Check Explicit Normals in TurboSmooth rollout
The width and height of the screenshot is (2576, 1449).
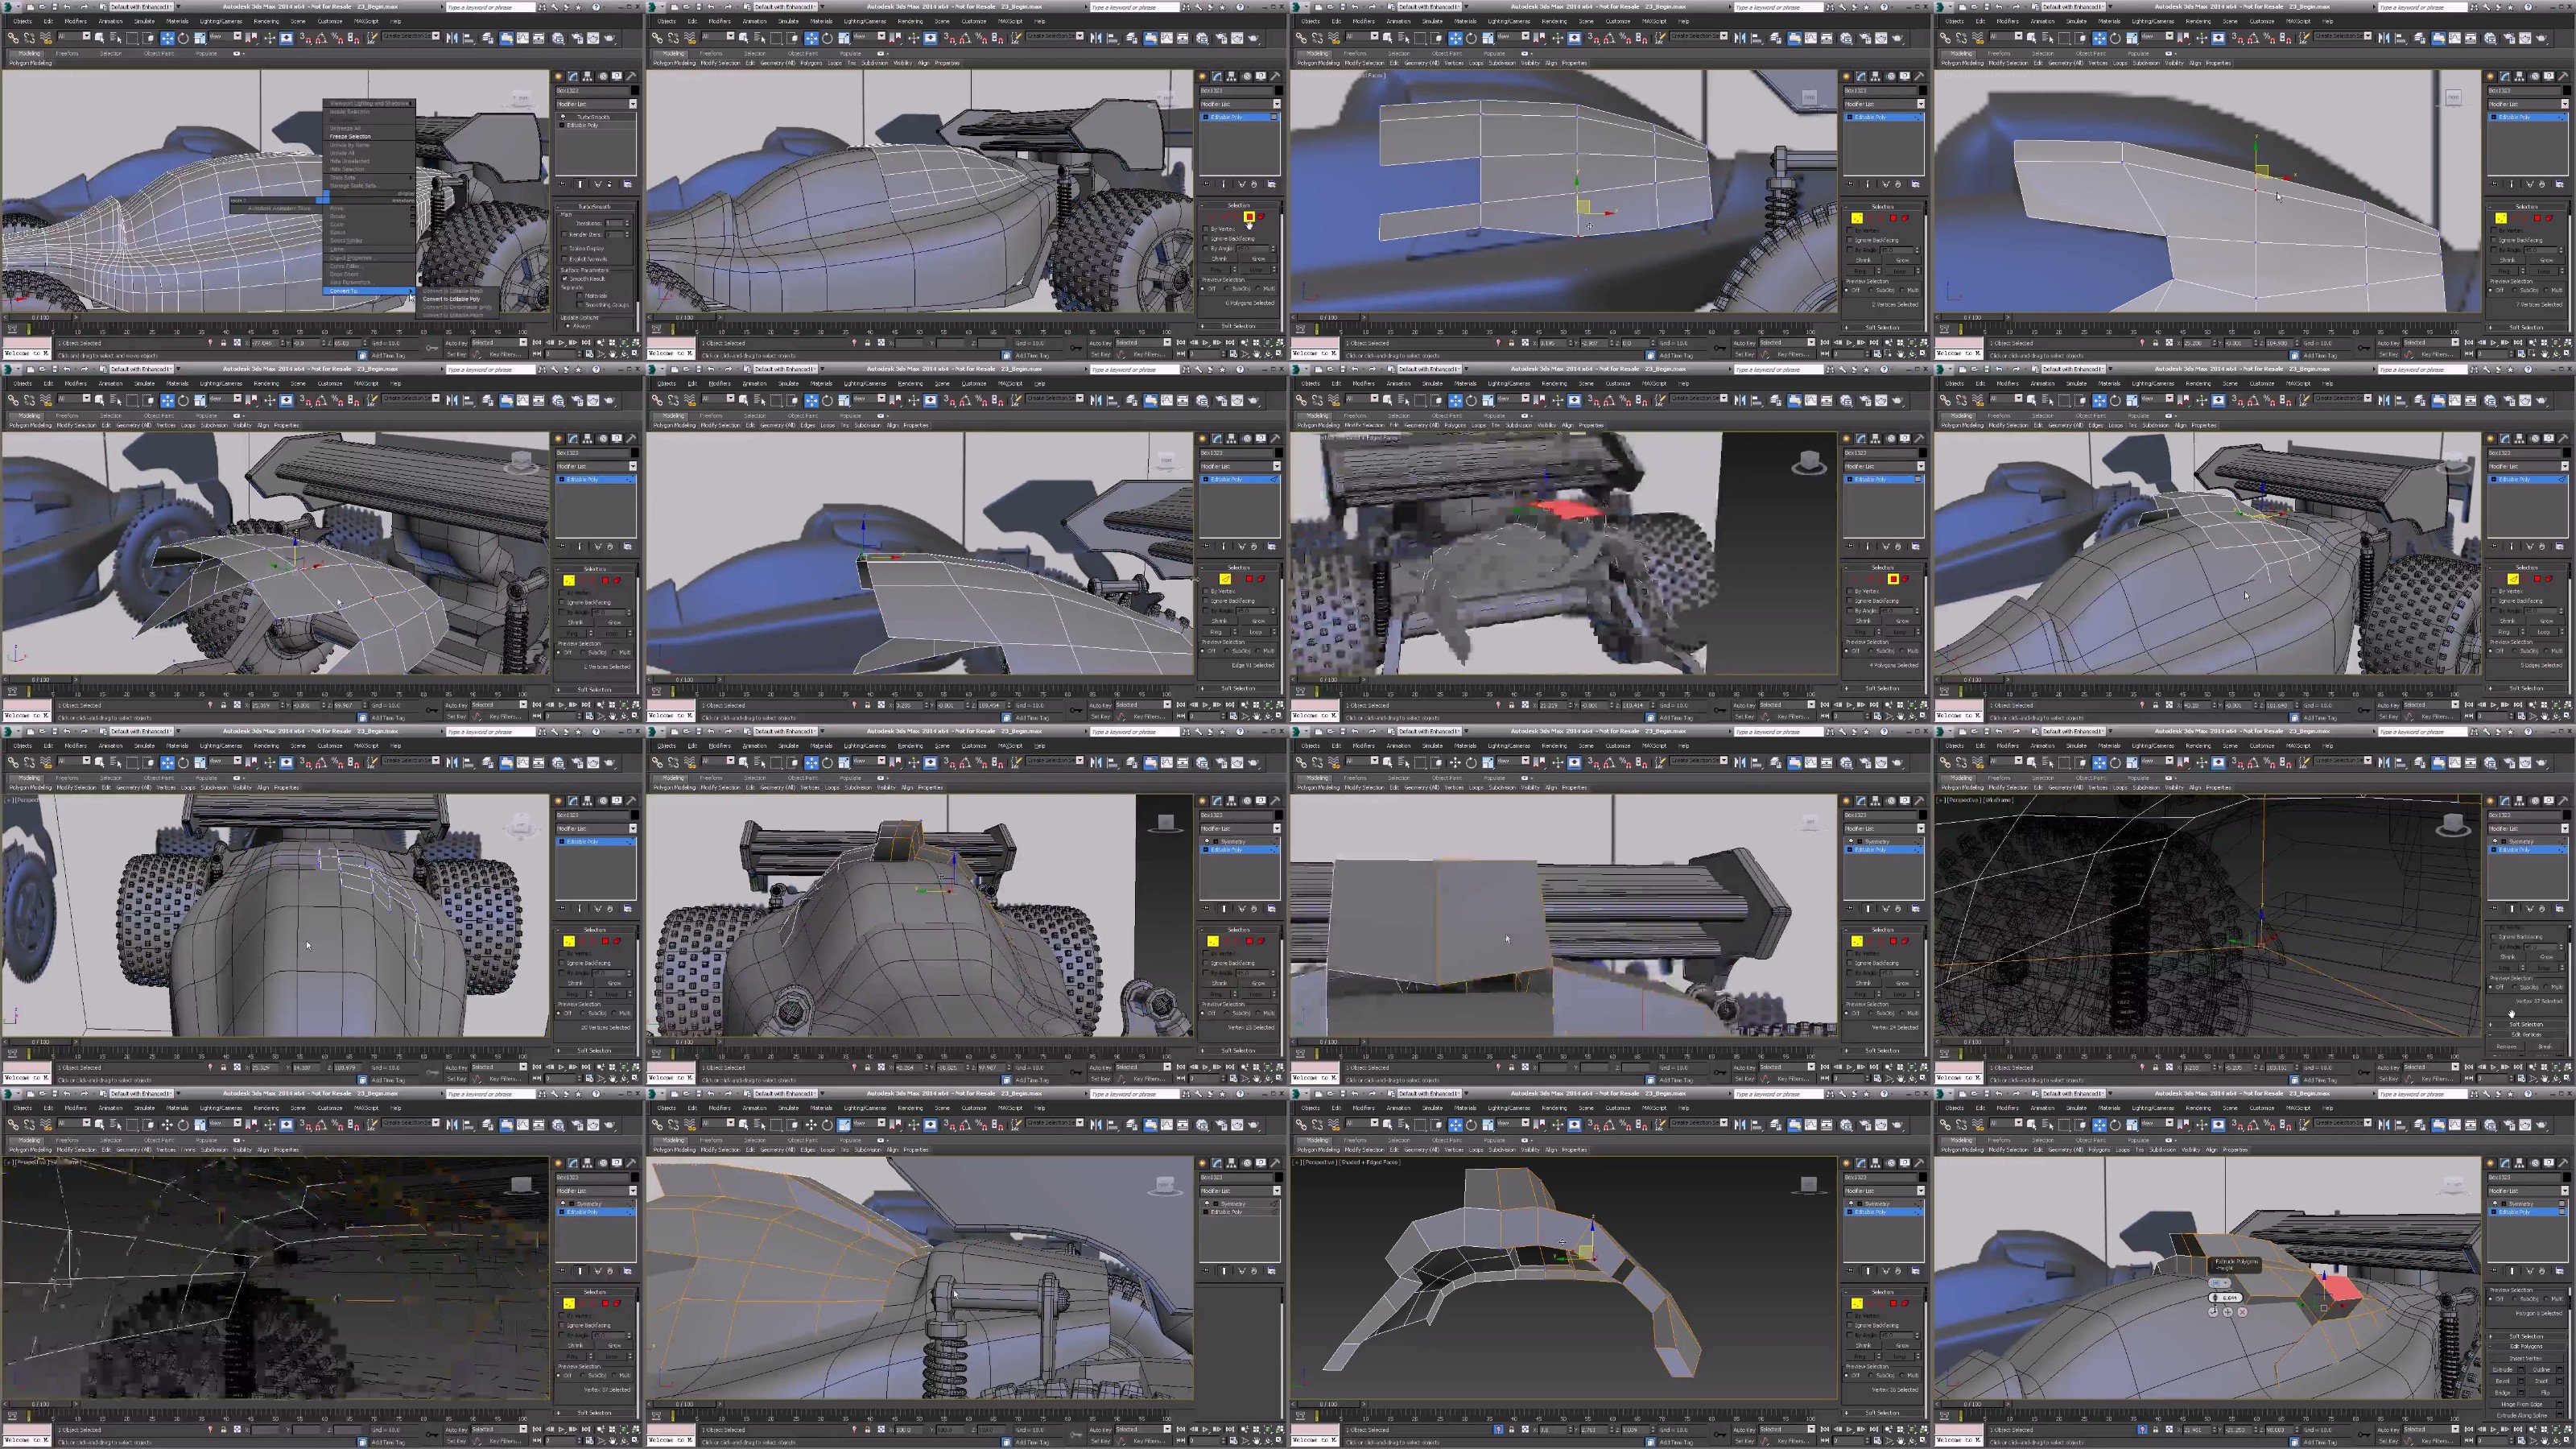(565, 260)
